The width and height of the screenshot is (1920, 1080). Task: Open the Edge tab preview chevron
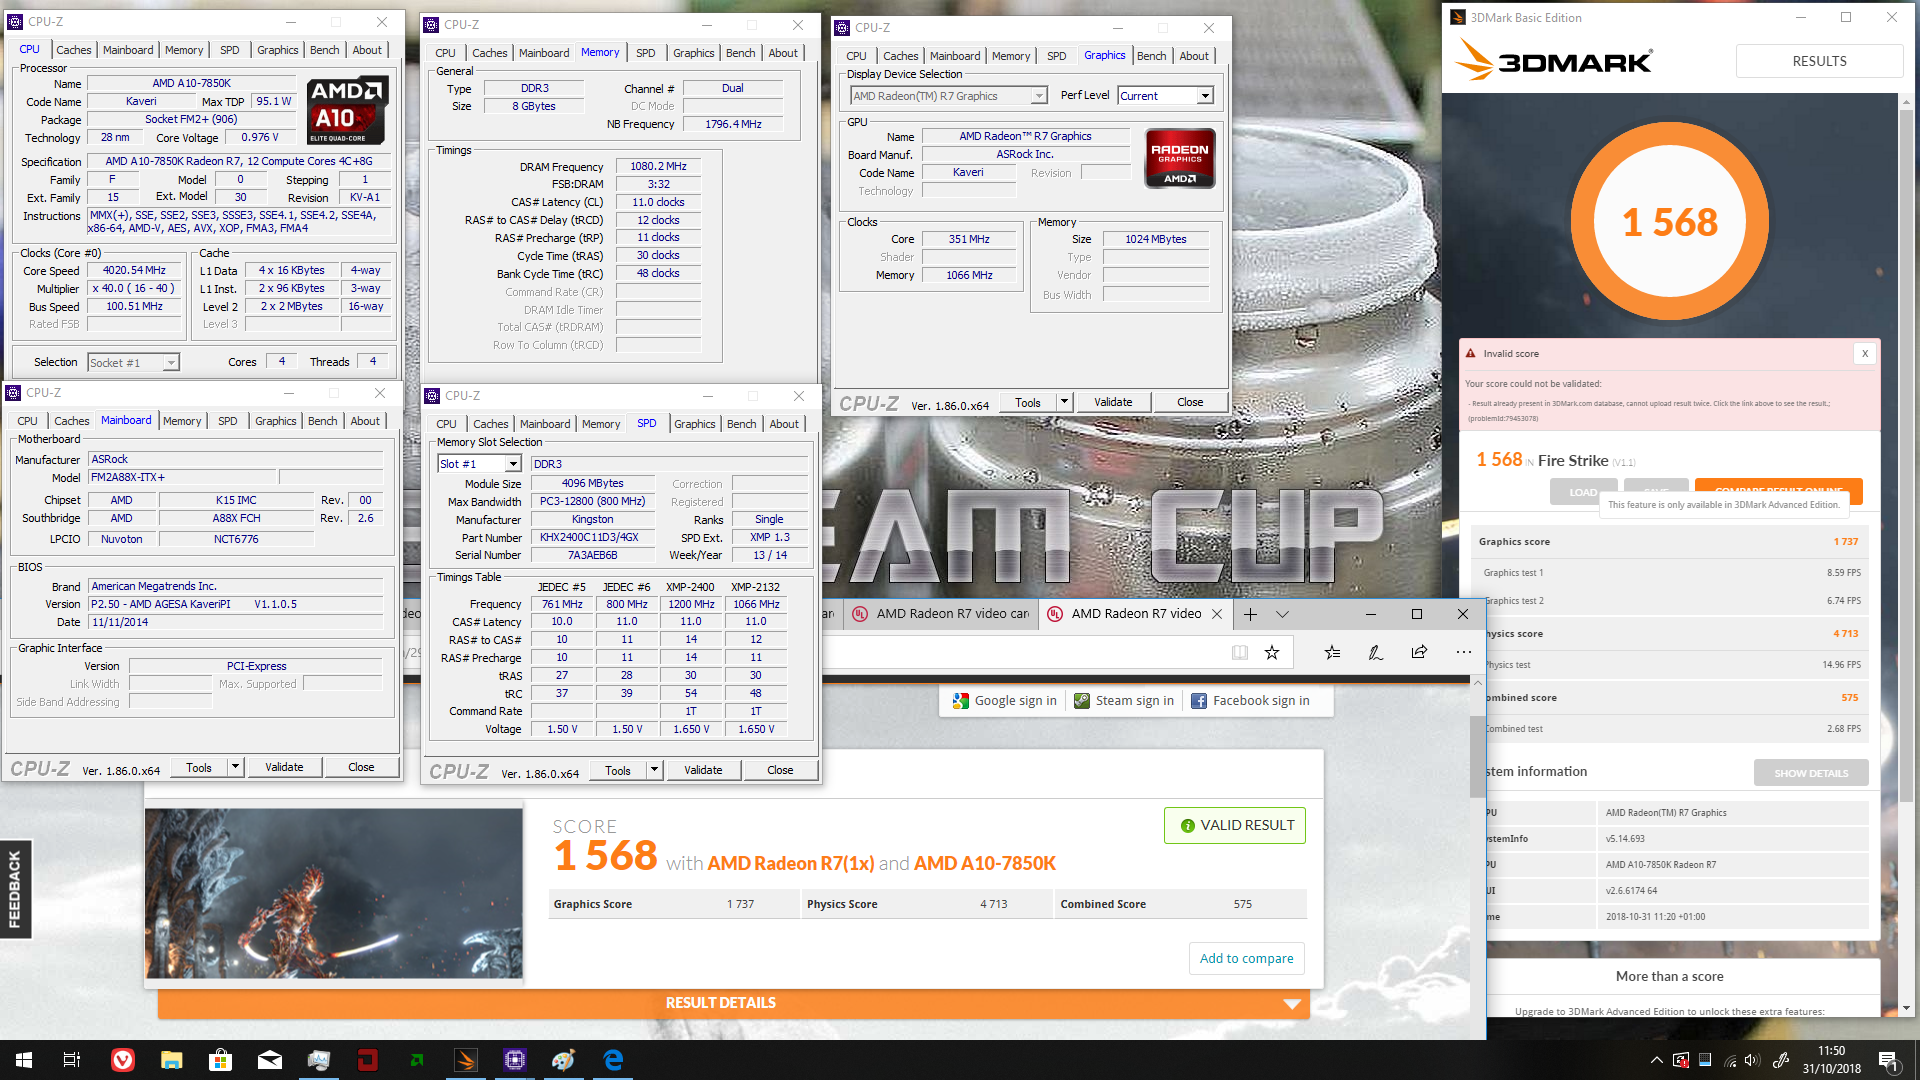(x=1283, y=614)
